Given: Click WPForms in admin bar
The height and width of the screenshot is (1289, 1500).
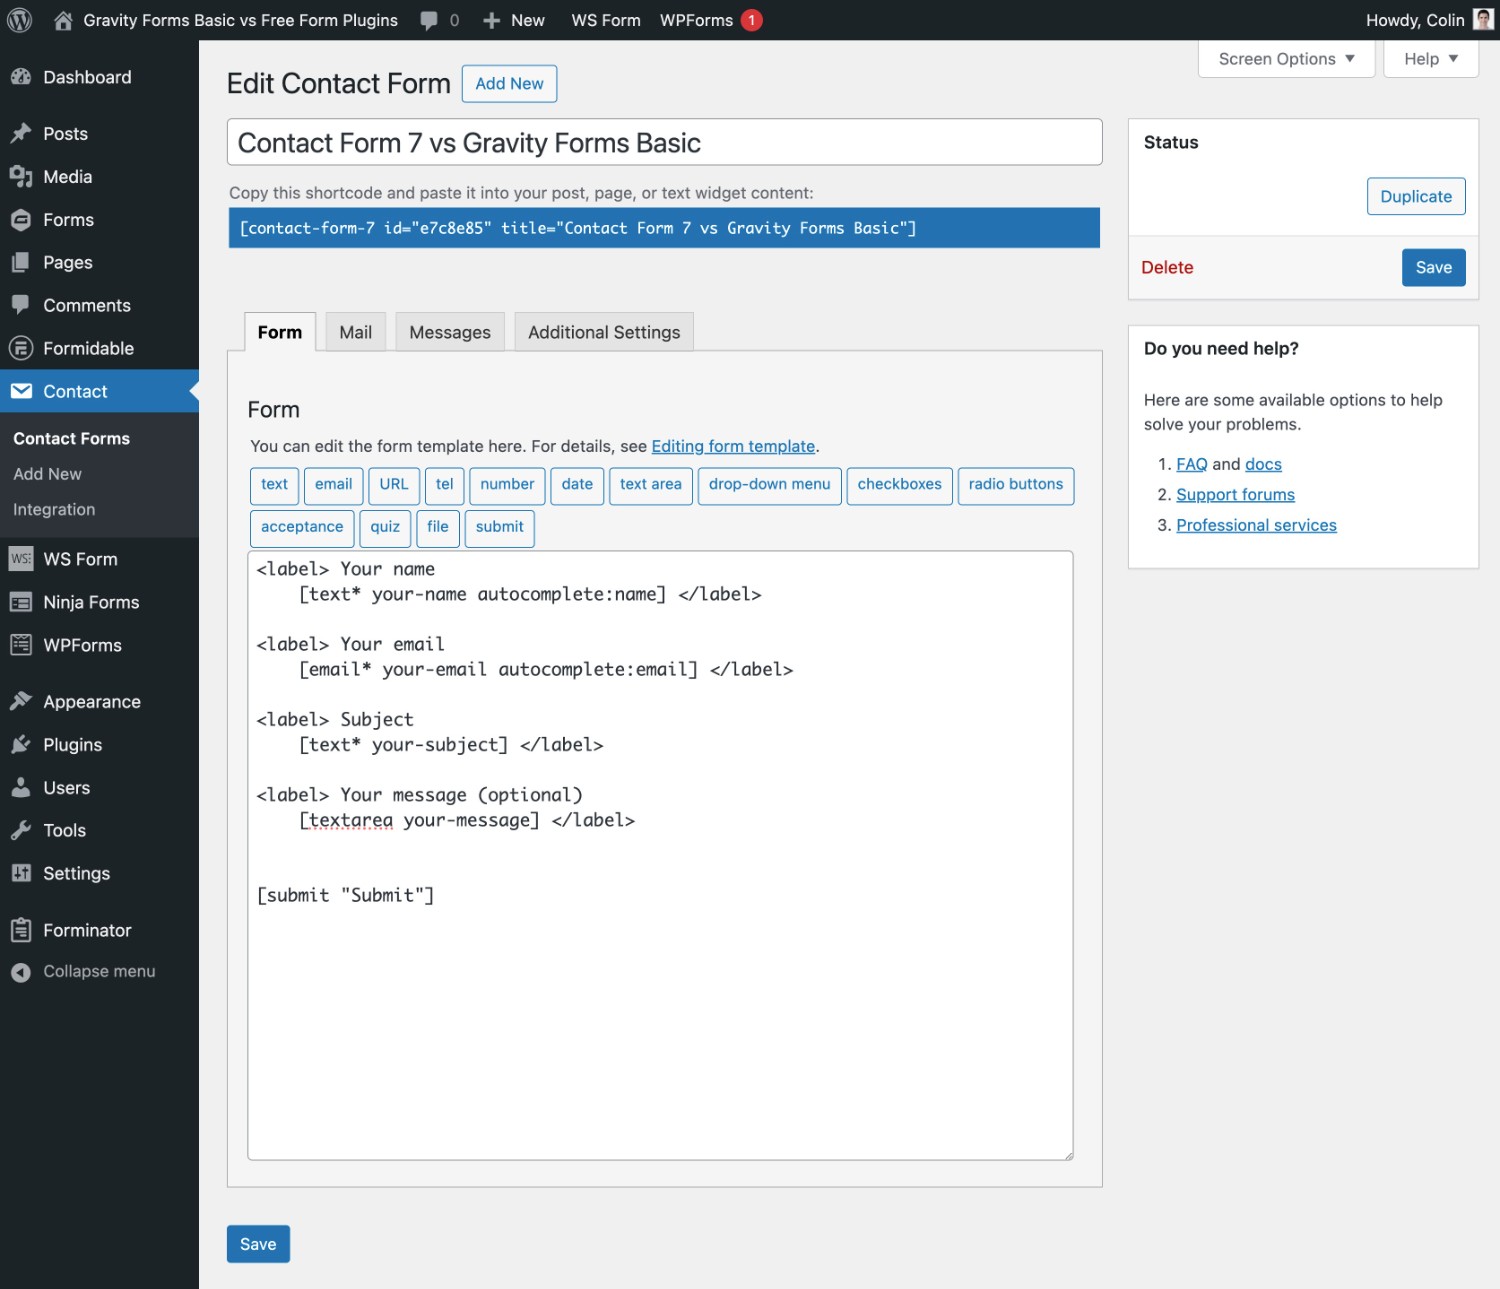Looking at the screenshot, I should click(x=696, y=20).
